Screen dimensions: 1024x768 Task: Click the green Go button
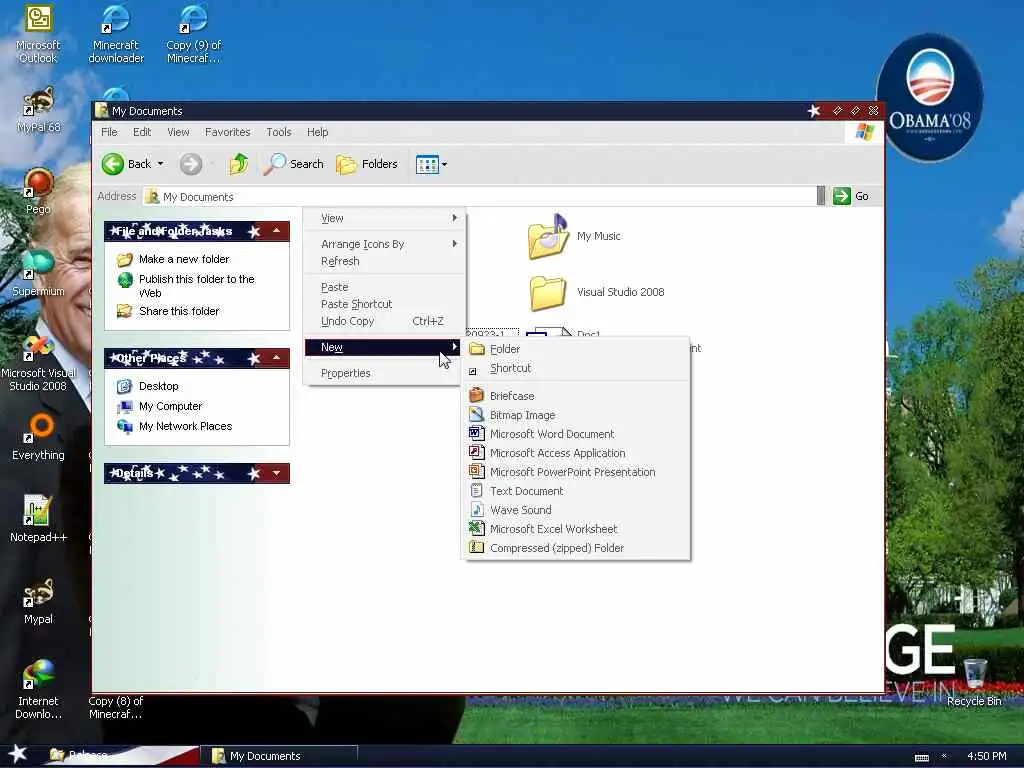click(851, 196)
